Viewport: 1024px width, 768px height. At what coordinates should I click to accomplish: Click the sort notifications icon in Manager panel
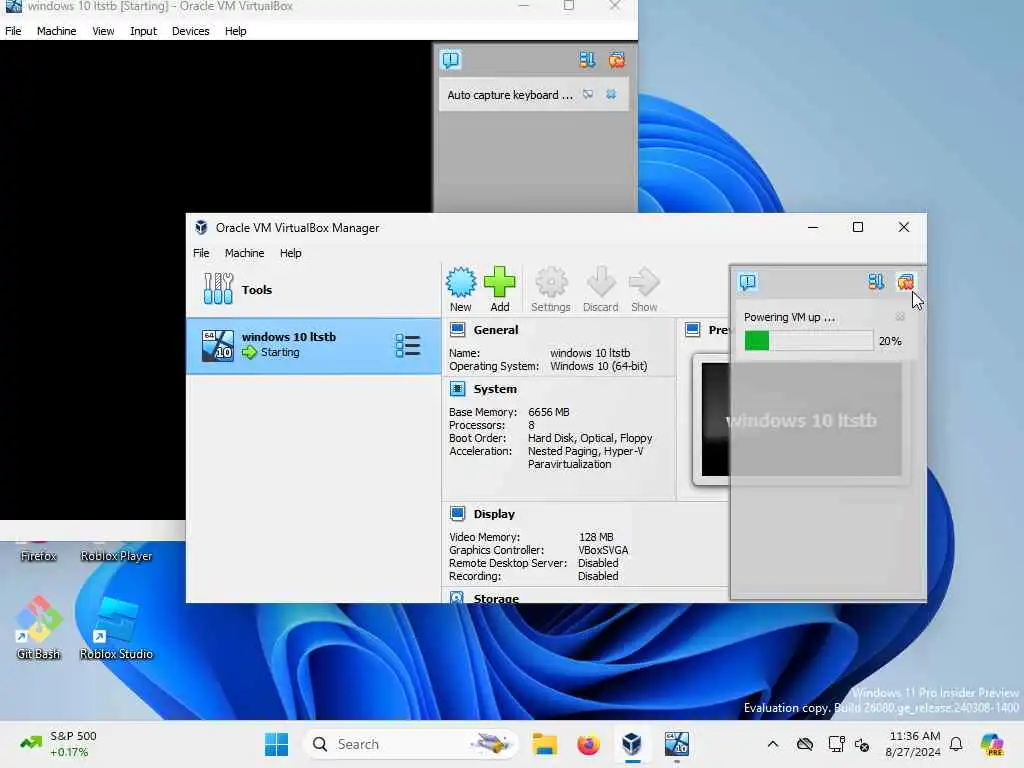pyautogui.click(x=876, y=282)
